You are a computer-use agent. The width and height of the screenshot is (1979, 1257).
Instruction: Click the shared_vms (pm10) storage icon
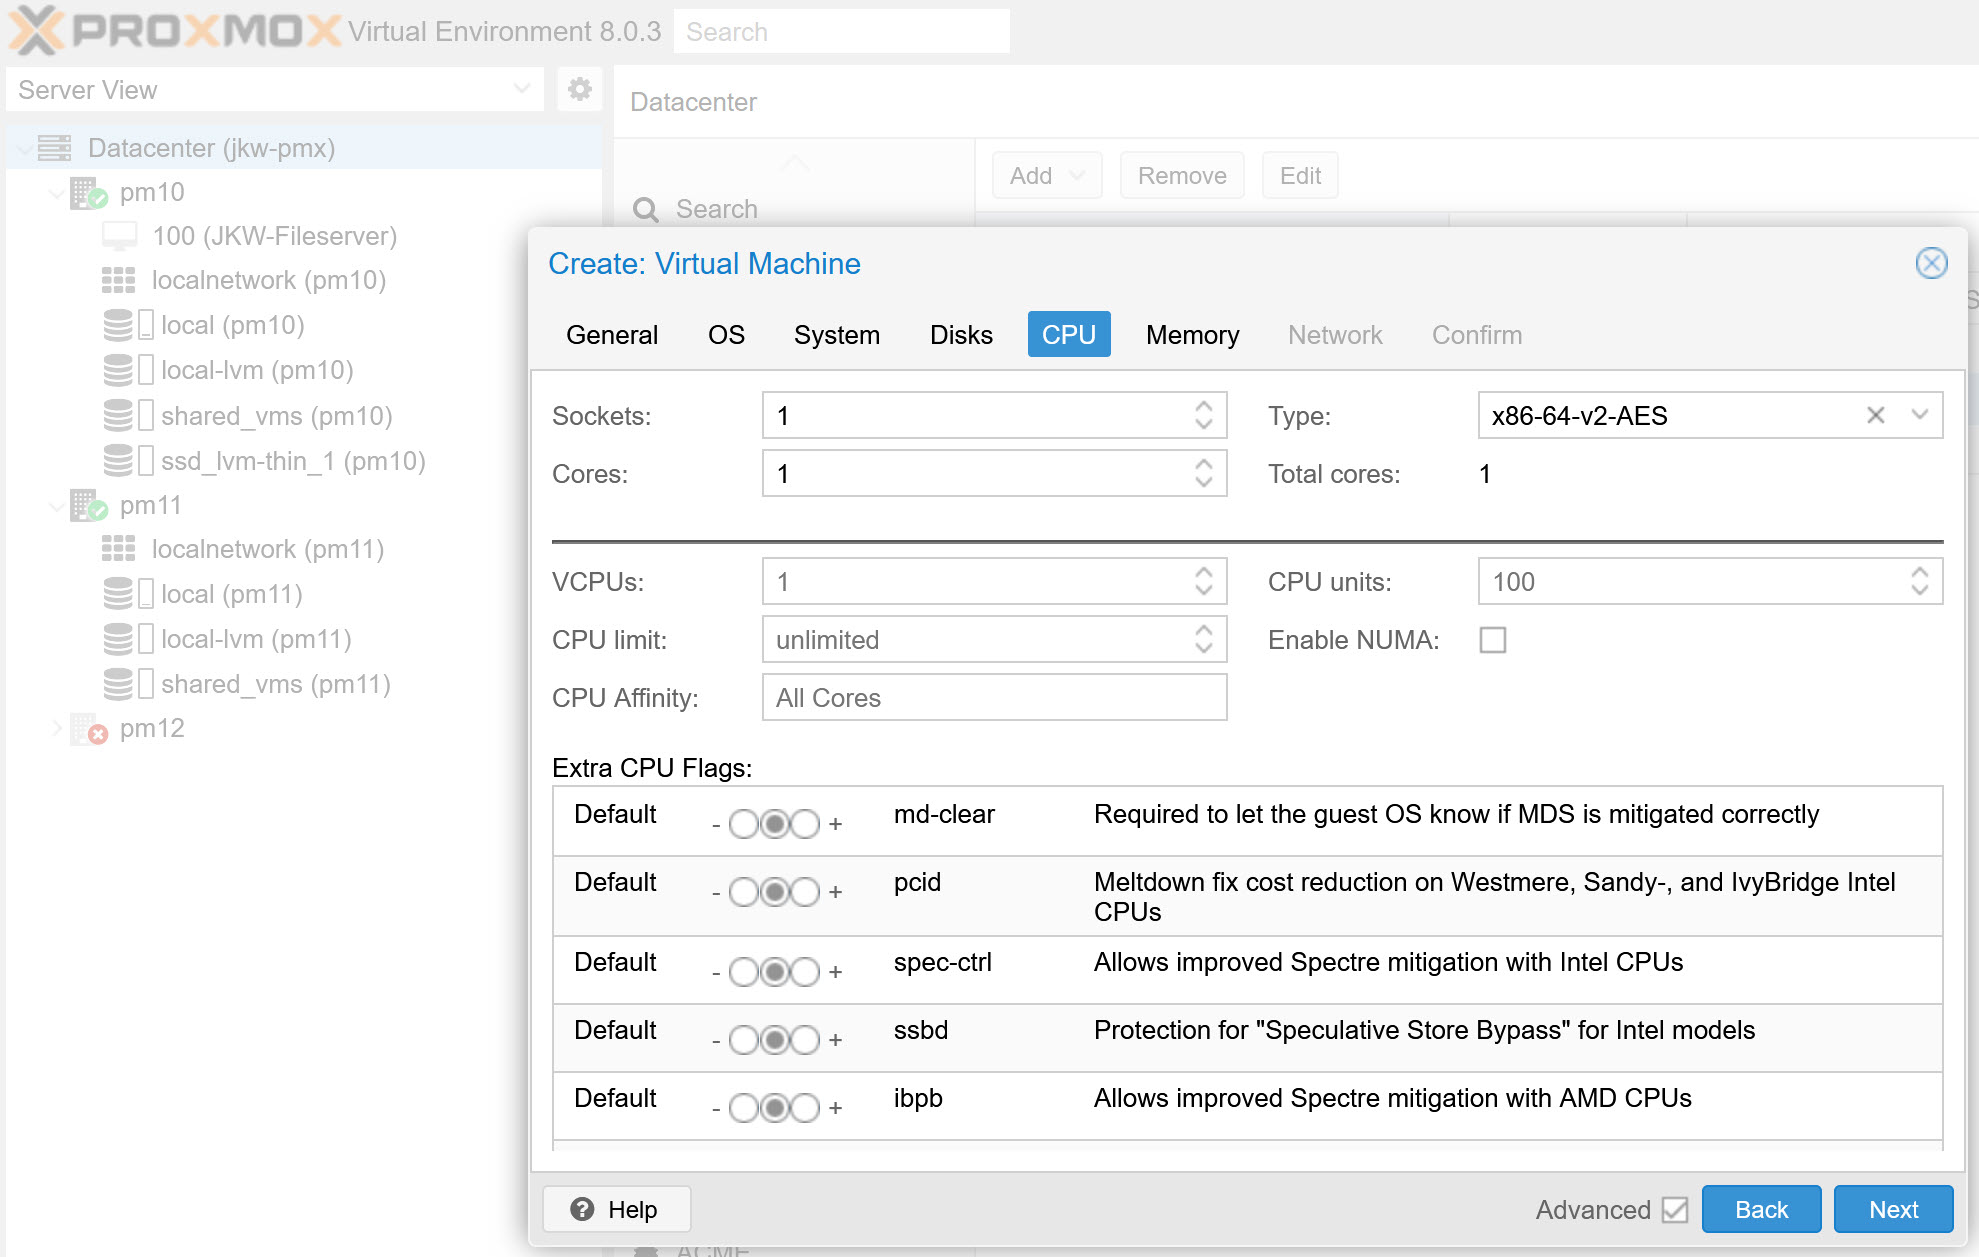pyautogui.click(x=119, y=416)
